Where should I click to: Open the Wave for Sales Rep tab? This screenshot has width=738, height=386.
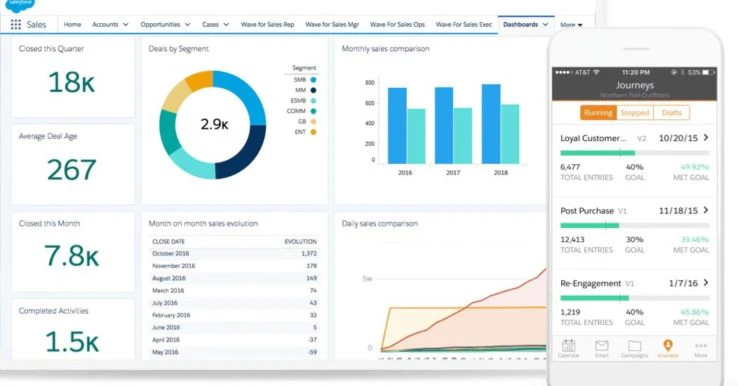[x=267, y=24]
